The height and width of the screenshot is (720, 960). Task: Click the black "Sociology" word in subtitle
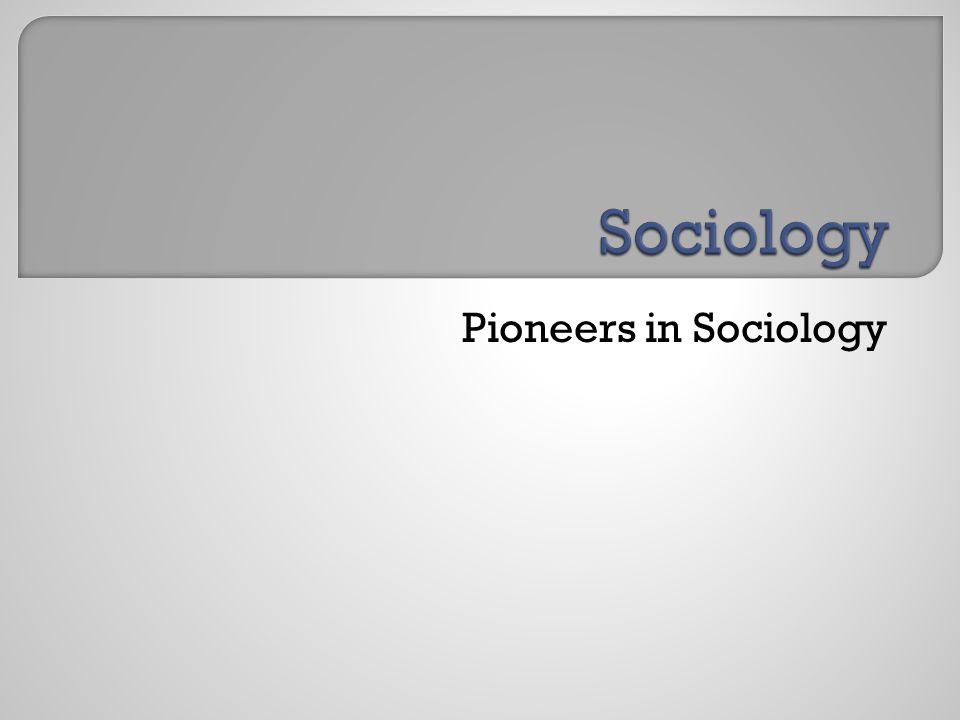789,331
